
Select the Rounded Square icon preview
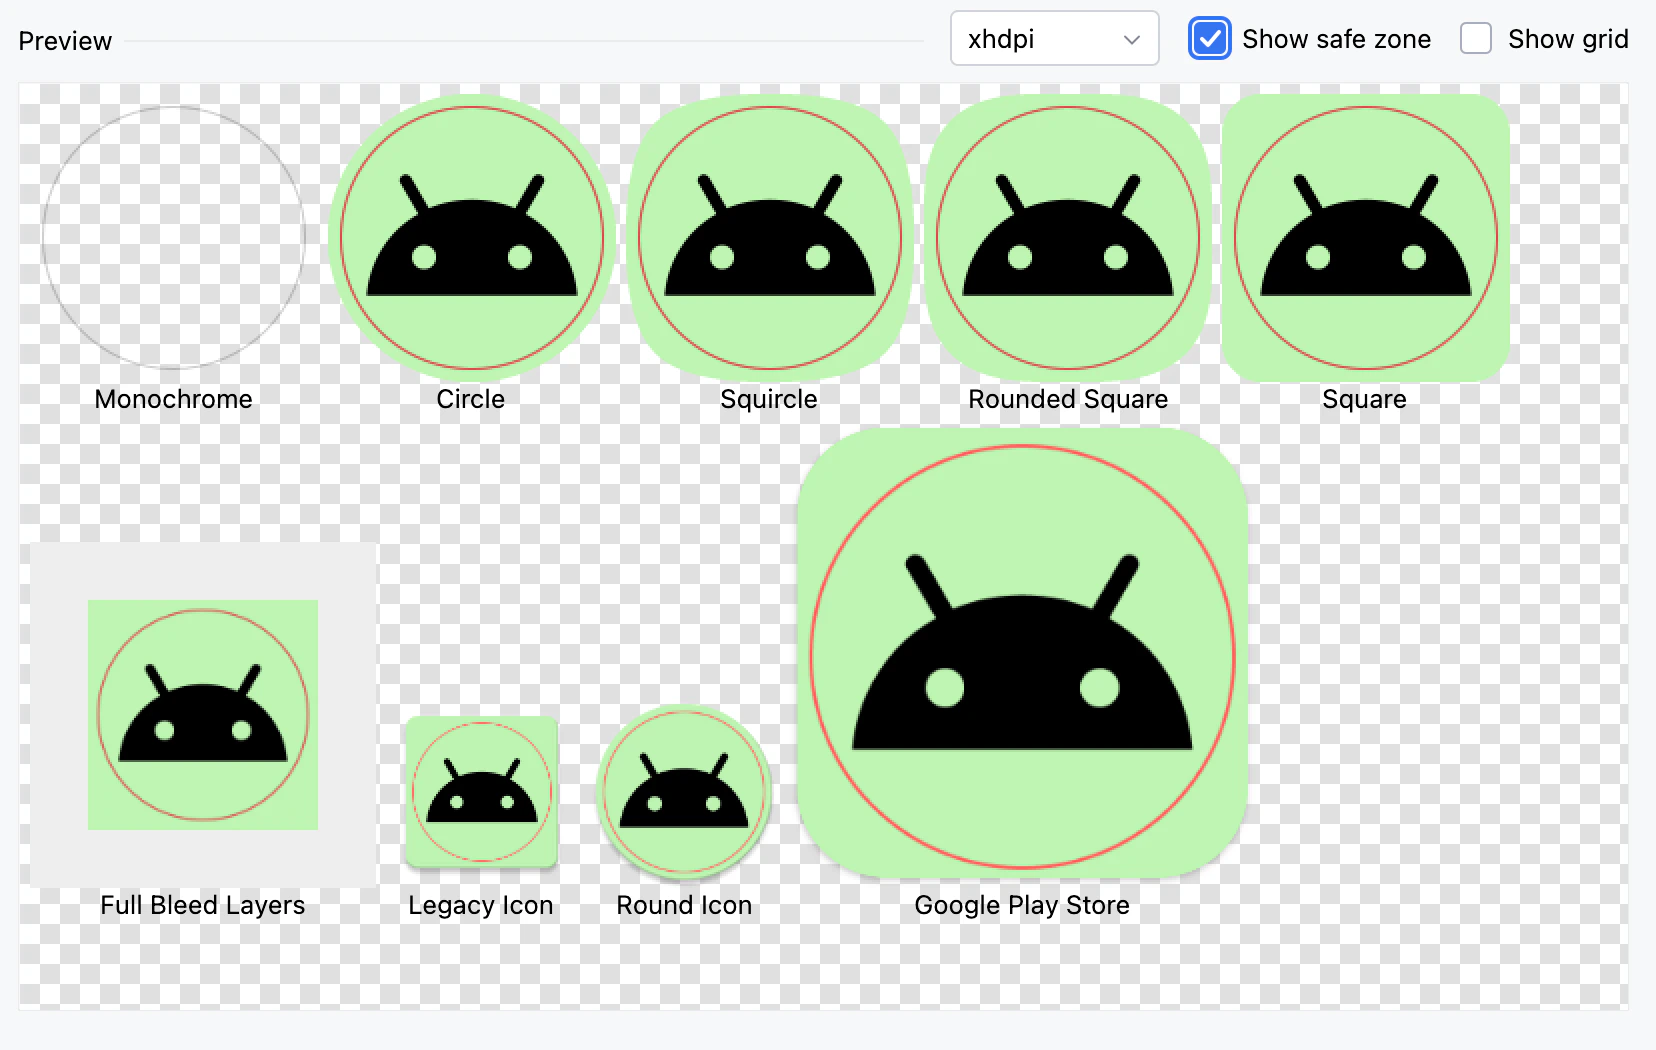point(1068,238)
